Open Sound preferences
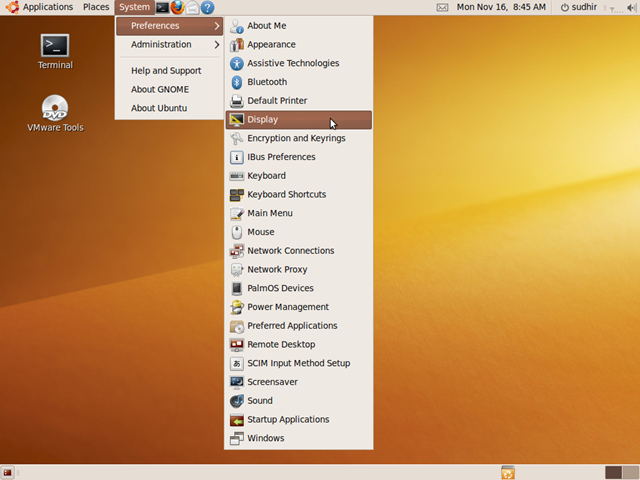The image size is (640, 480). coord(260,401)
